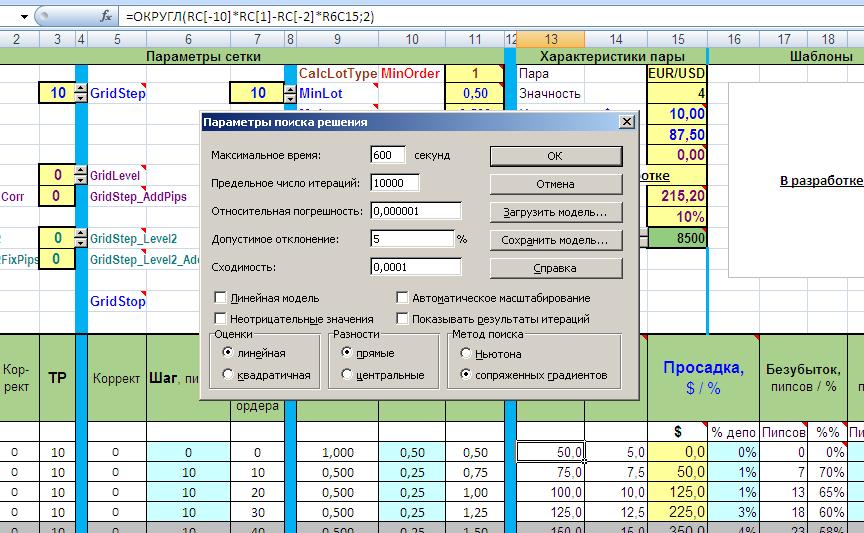The width and height of the screenshot is (864, 533).
Task: Close the Параметры поиска решения dialog
Action: tap(627, 122)
